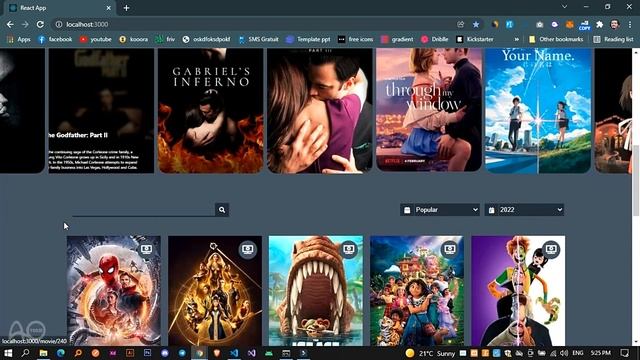Image resolution: width=640 pixels, height=360 pixels.
Task: Open the volume control in system tray
Action: [564, 353]
